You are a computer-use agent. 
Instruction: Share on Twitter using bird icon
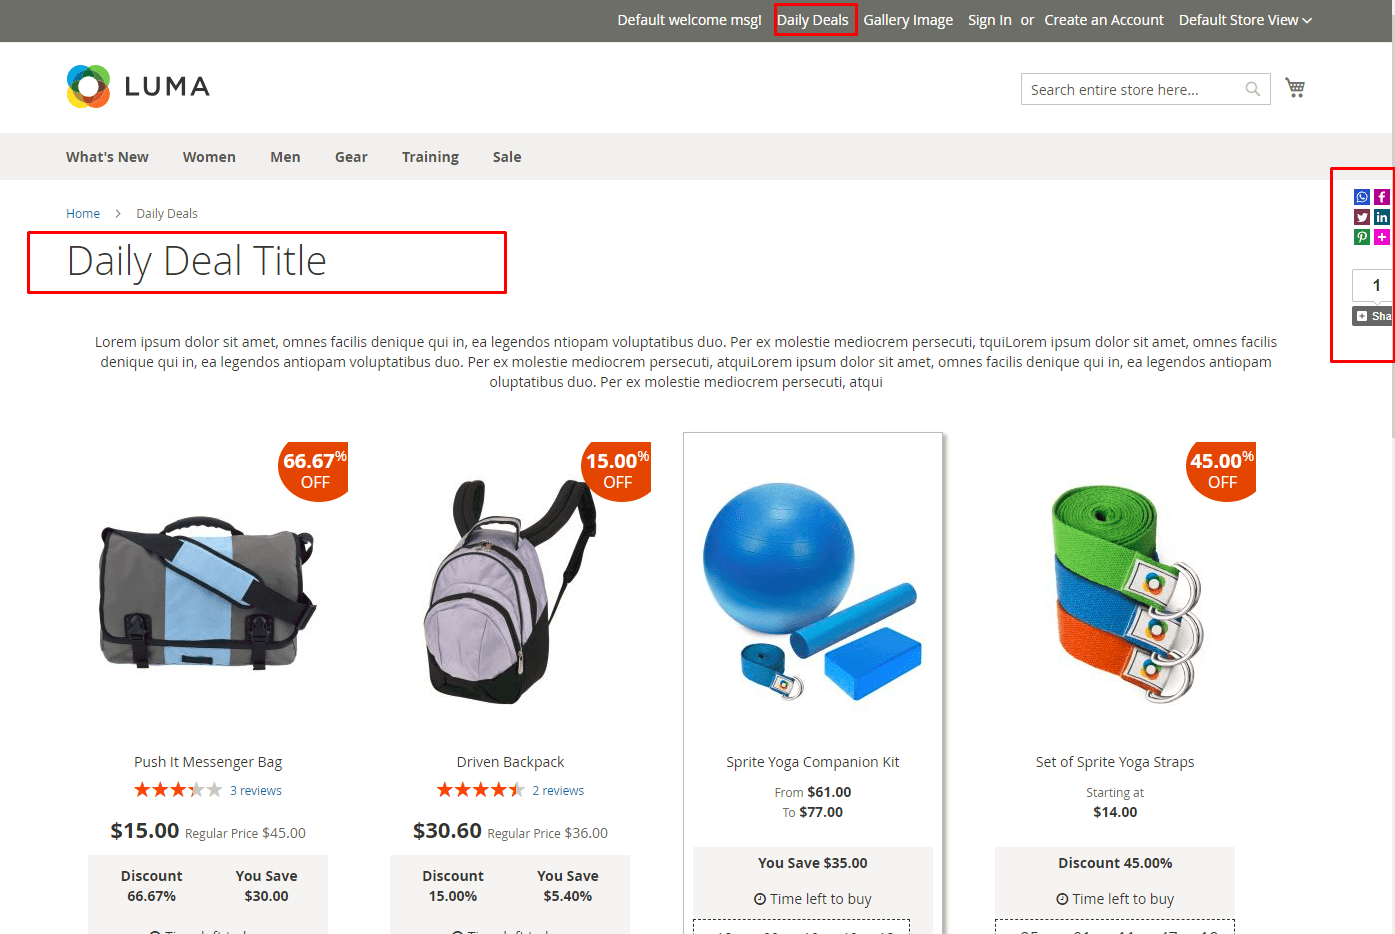pos(1362,217)
